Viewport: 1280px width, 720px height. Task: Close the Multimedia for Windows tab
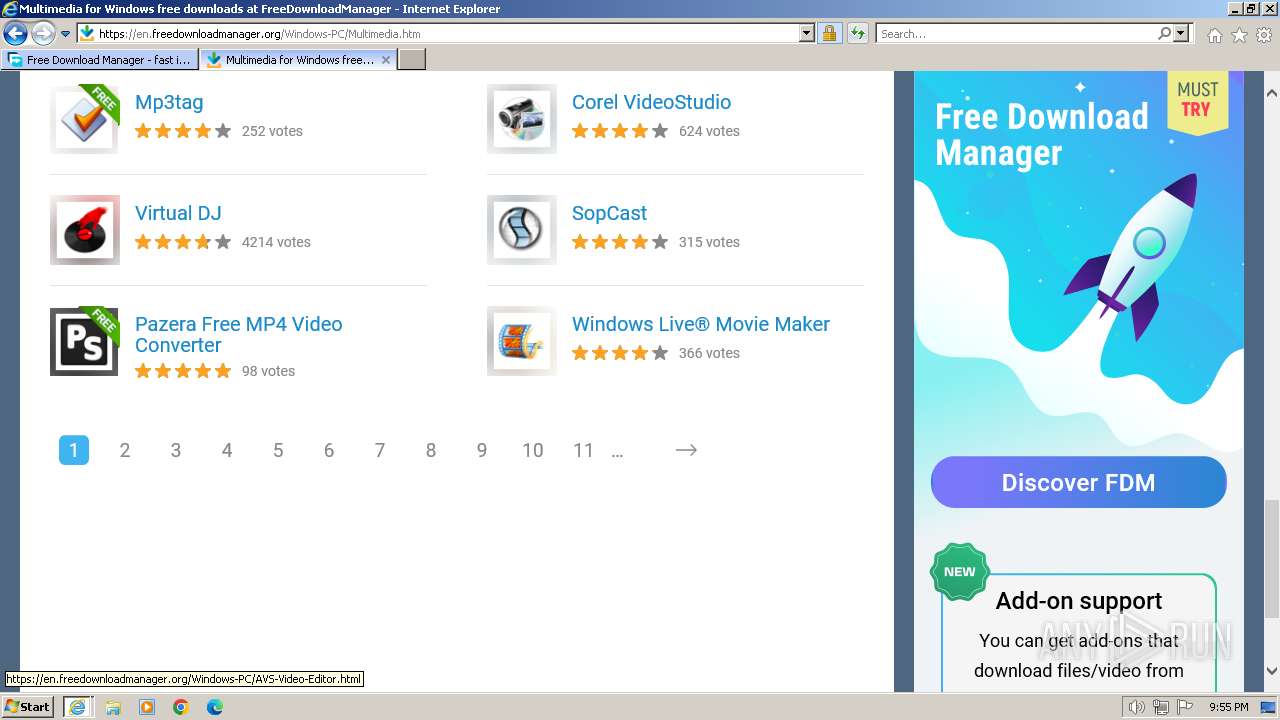386,60
